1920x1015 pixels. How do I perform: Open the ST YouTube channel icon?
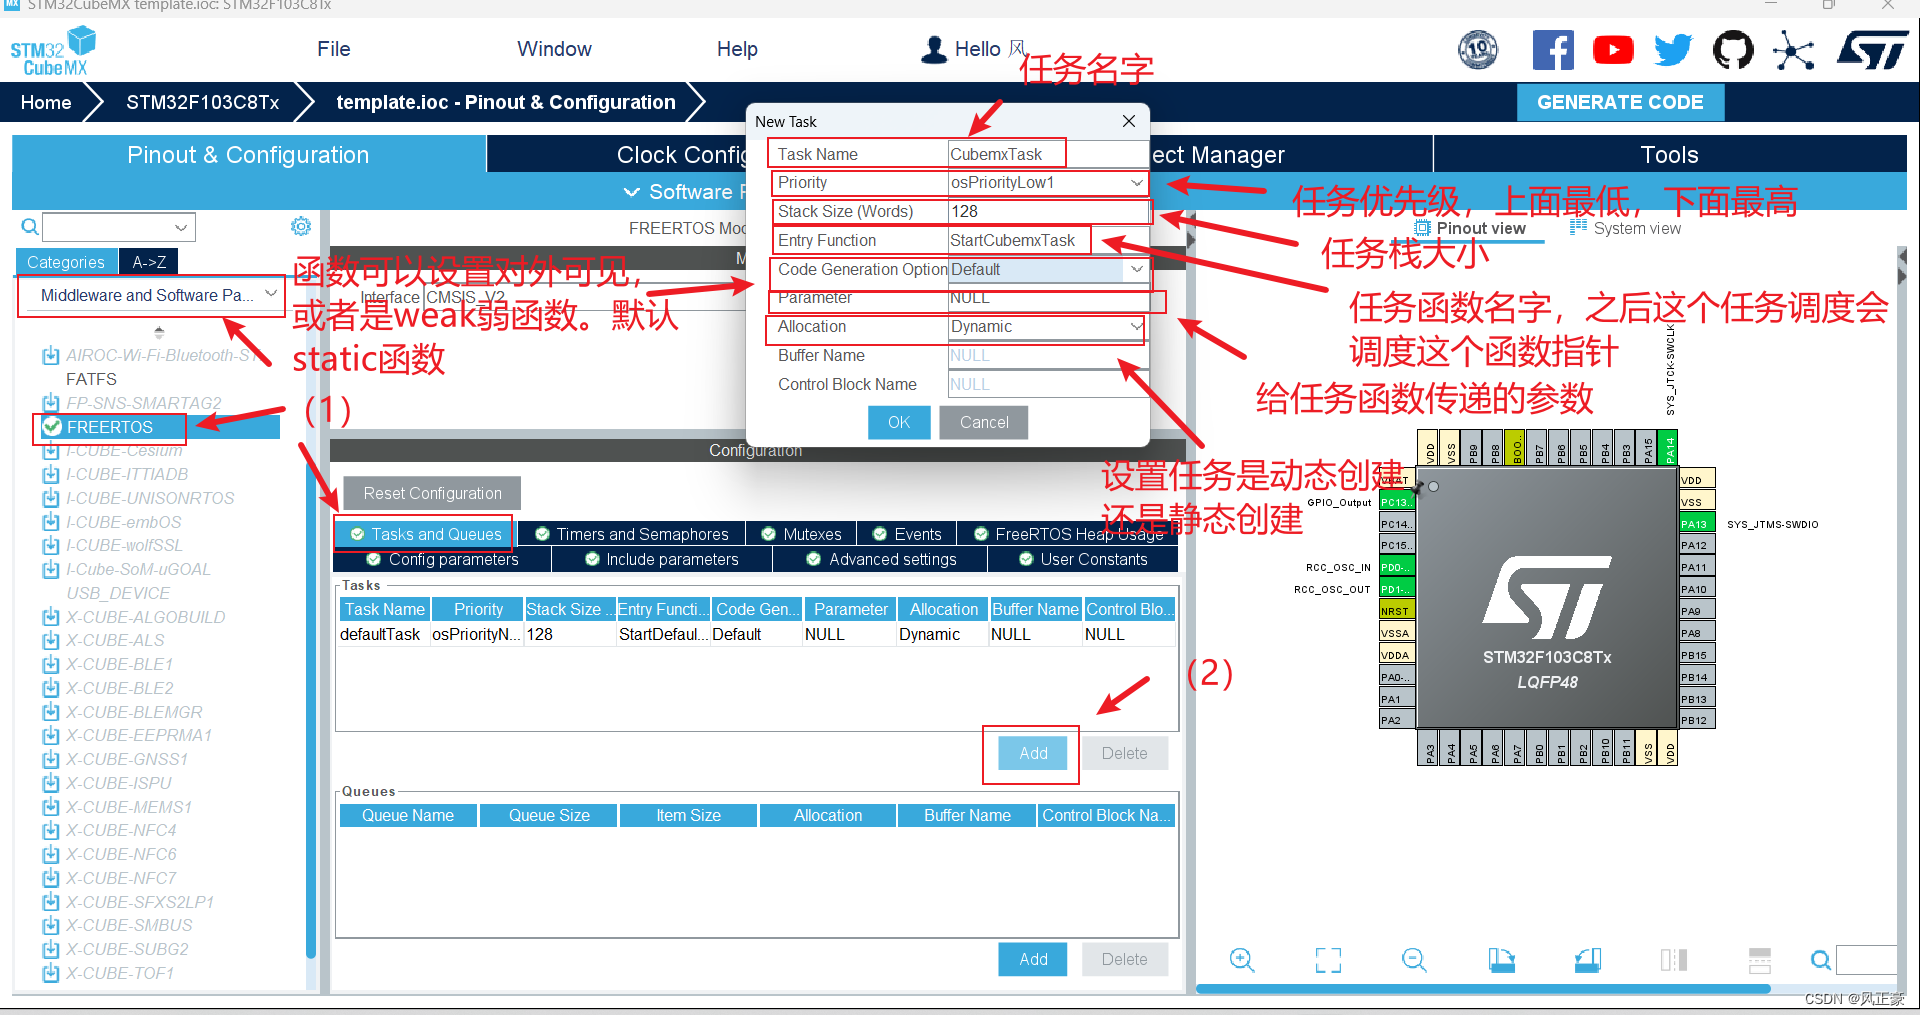click(1613, 49)
